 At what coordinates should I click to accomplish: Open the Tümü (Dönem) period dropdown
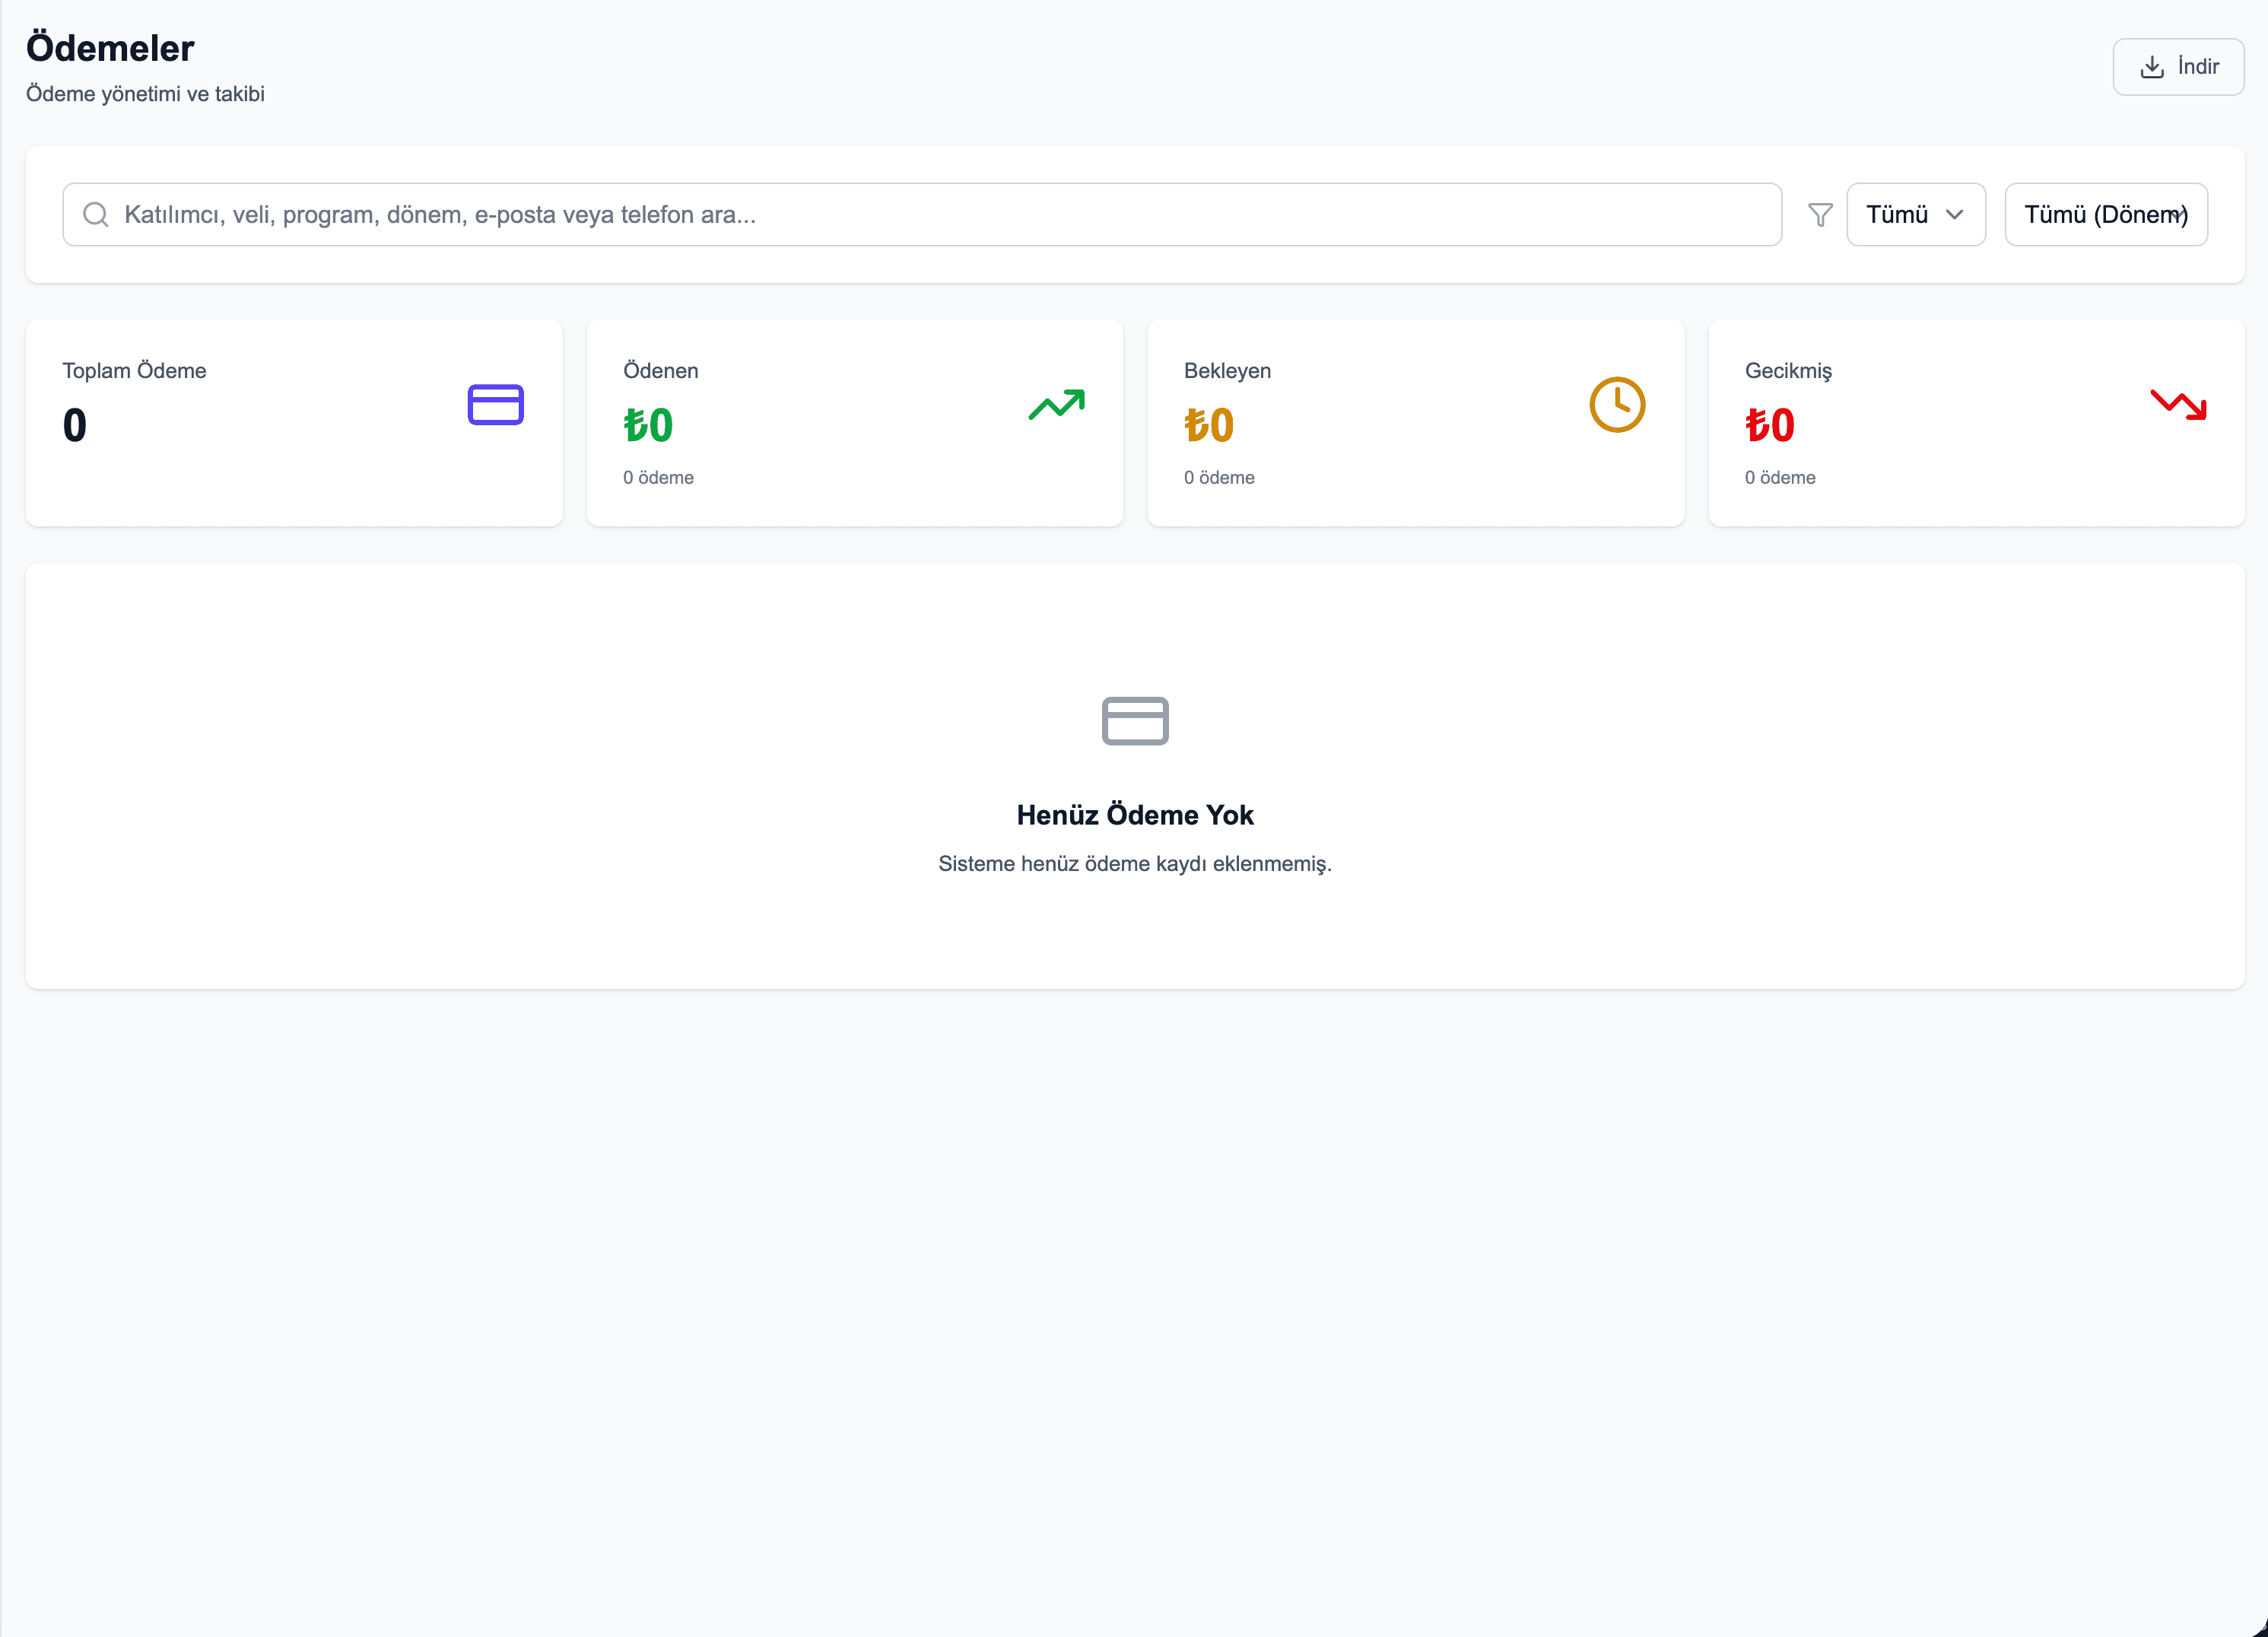2105,215
